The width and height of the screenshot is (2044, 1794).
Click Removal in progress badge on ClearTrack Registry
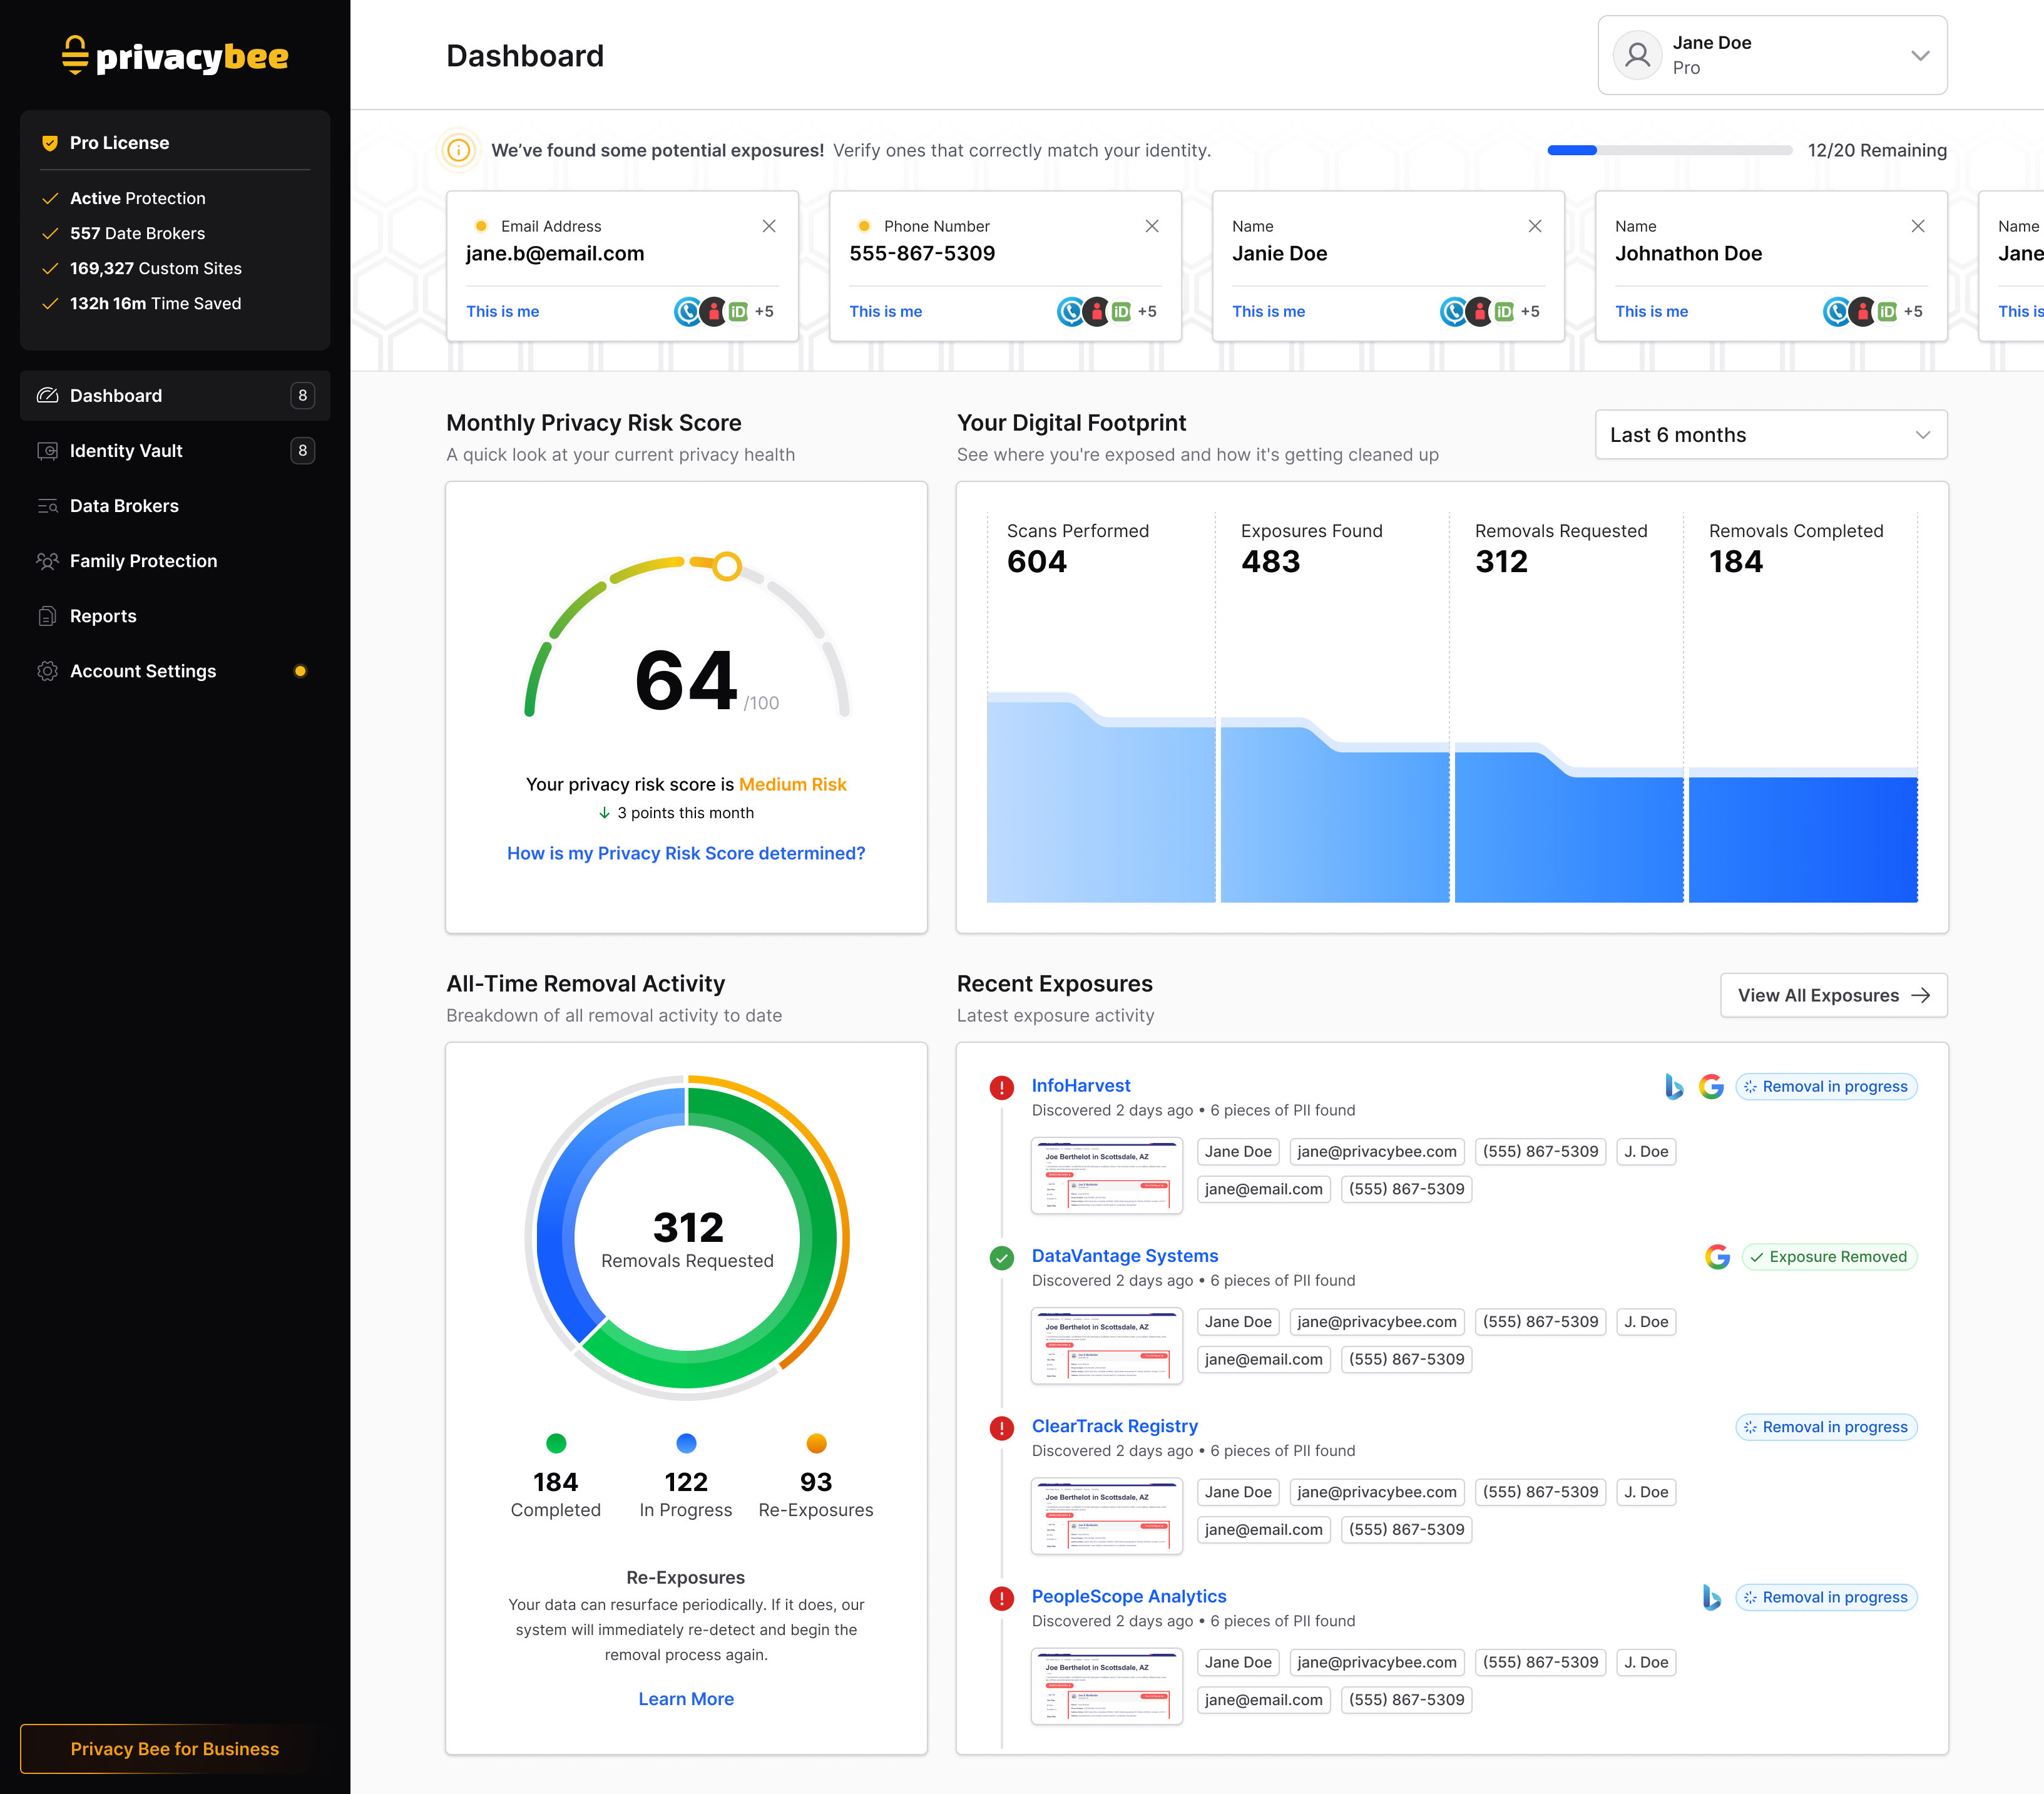tap(1826, 1427)
